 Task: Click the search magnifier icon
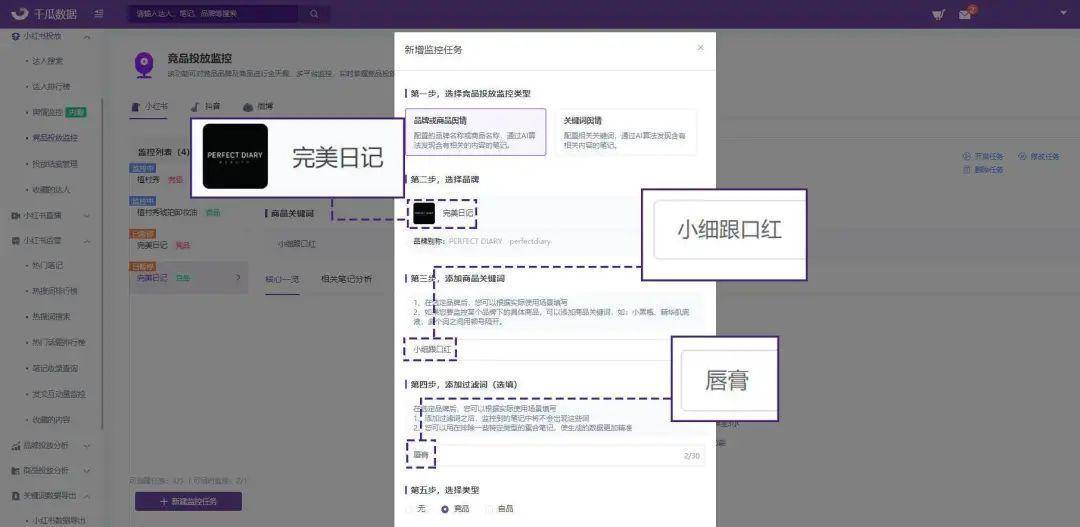[314, 14]
